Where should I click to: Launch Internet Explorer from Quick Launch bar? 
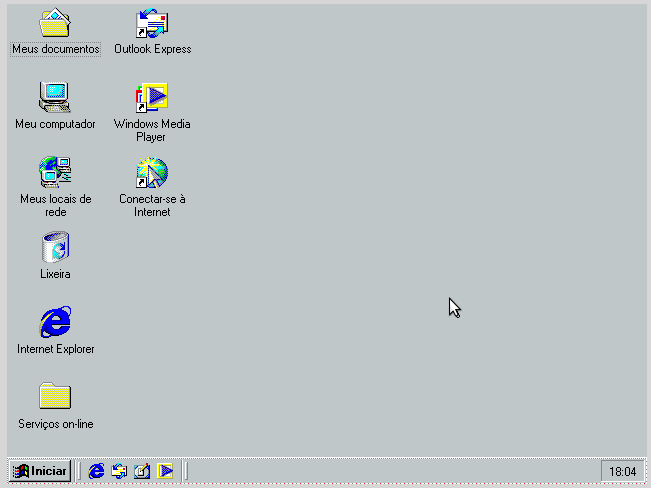[x=96, y=471]
